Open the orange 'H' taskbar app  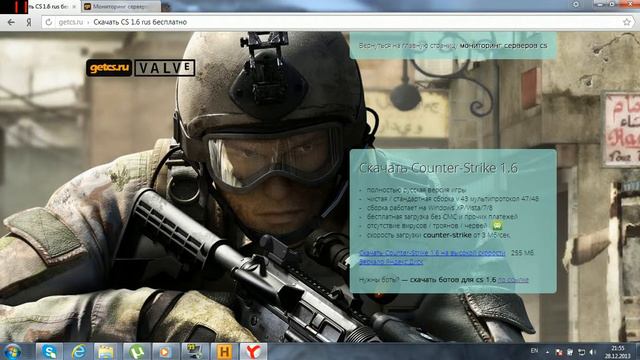[224, 352]
